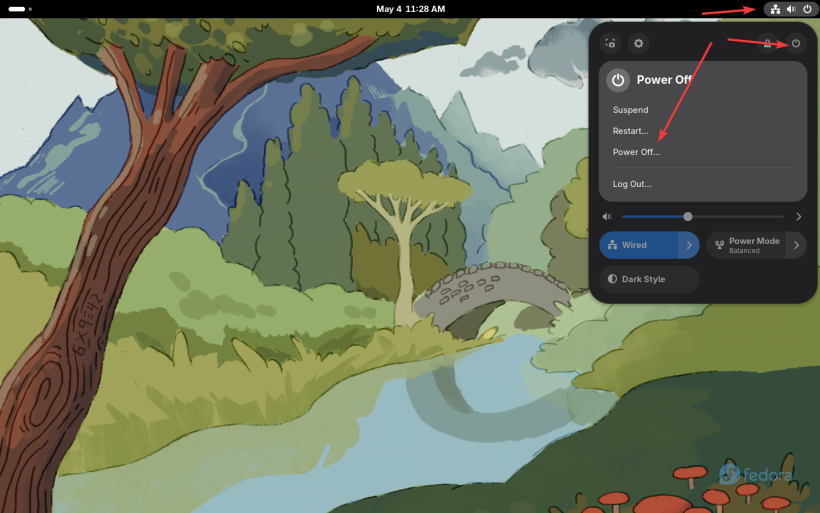Click the network icon in the top bar

click(776, 9)
